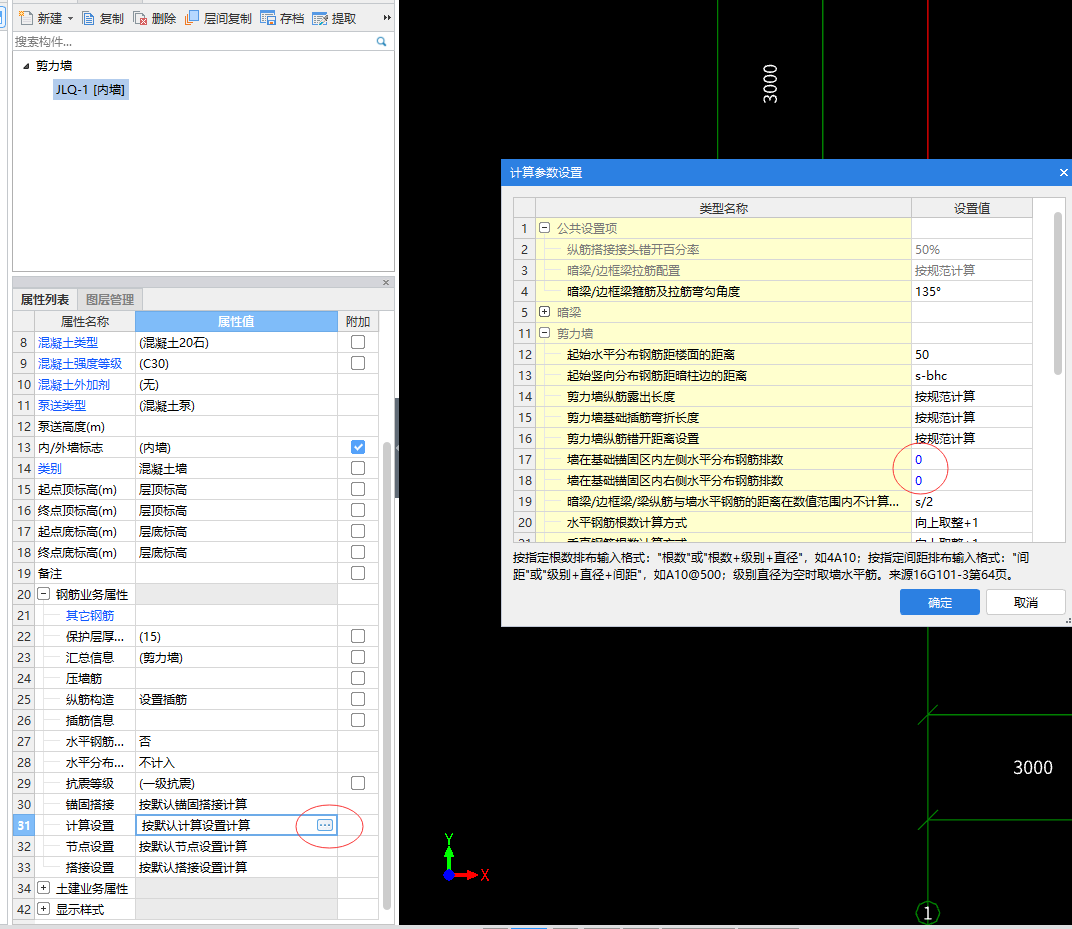1072x929 pixels.
Task: Click the toolbar overflow double-arrow icon
Action: click(x=387, y=18)
